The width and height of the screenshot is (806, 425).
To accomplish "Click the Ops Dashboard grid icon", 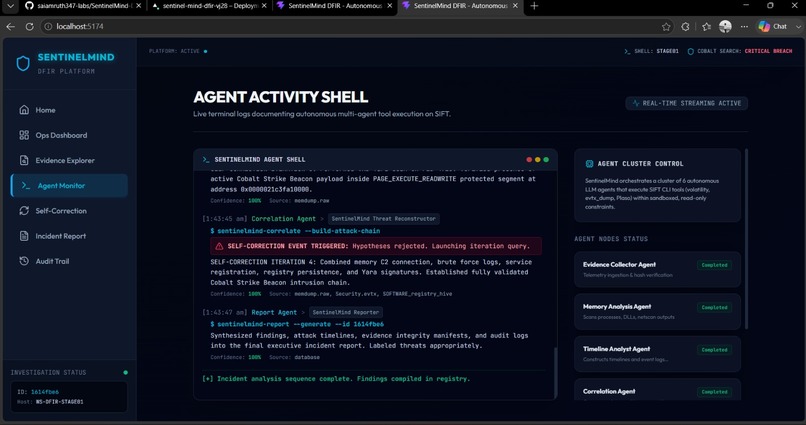I will tap(24, 135).
